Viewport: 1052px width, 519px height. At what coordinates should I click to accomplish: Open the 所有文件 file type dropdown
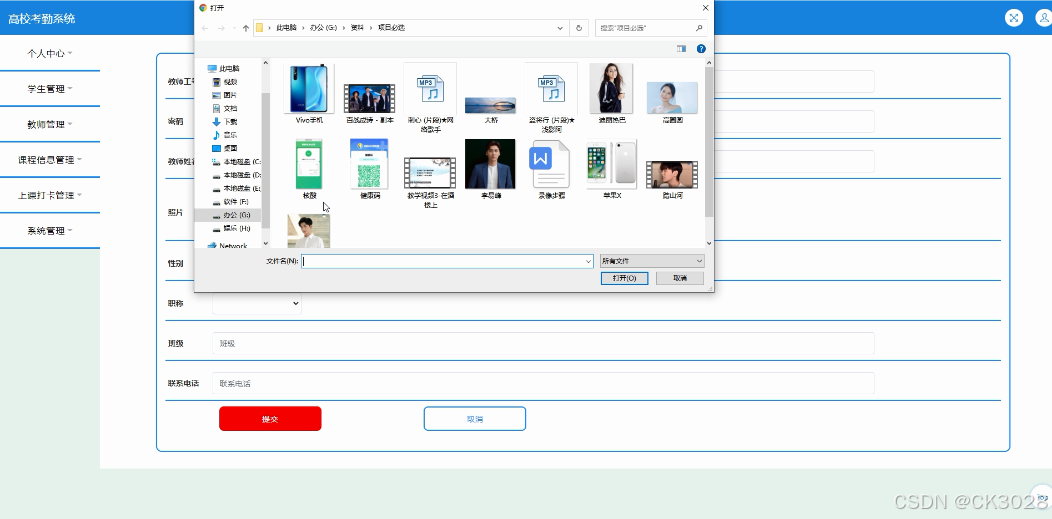pyautogui.click(x=652, y=262)
